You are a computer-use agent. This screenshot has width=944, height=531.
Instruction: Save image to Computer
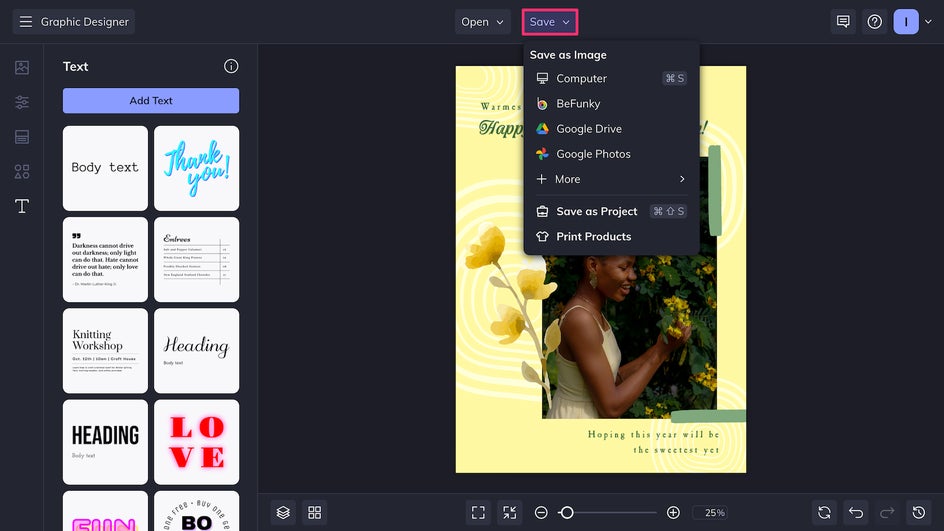(611, 78)
